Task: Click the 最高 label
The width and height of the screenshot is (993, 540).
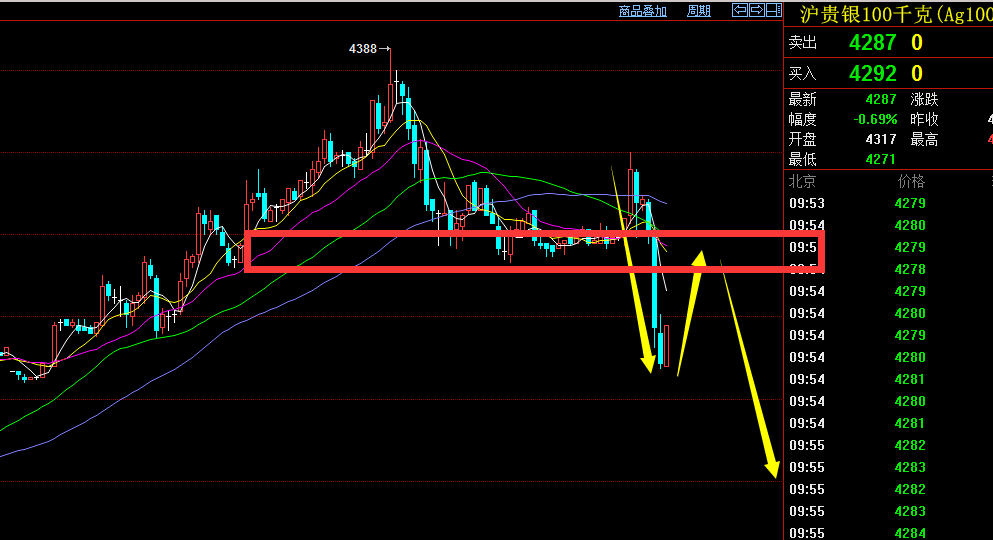Action: (924, 139)
